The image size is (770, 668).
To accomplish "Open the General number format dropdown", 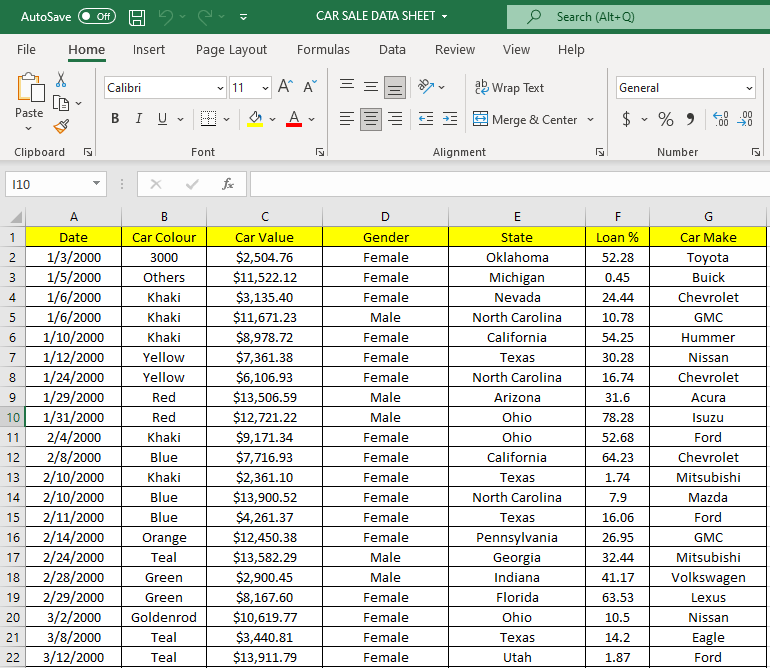I will click(x=749, y=88).
